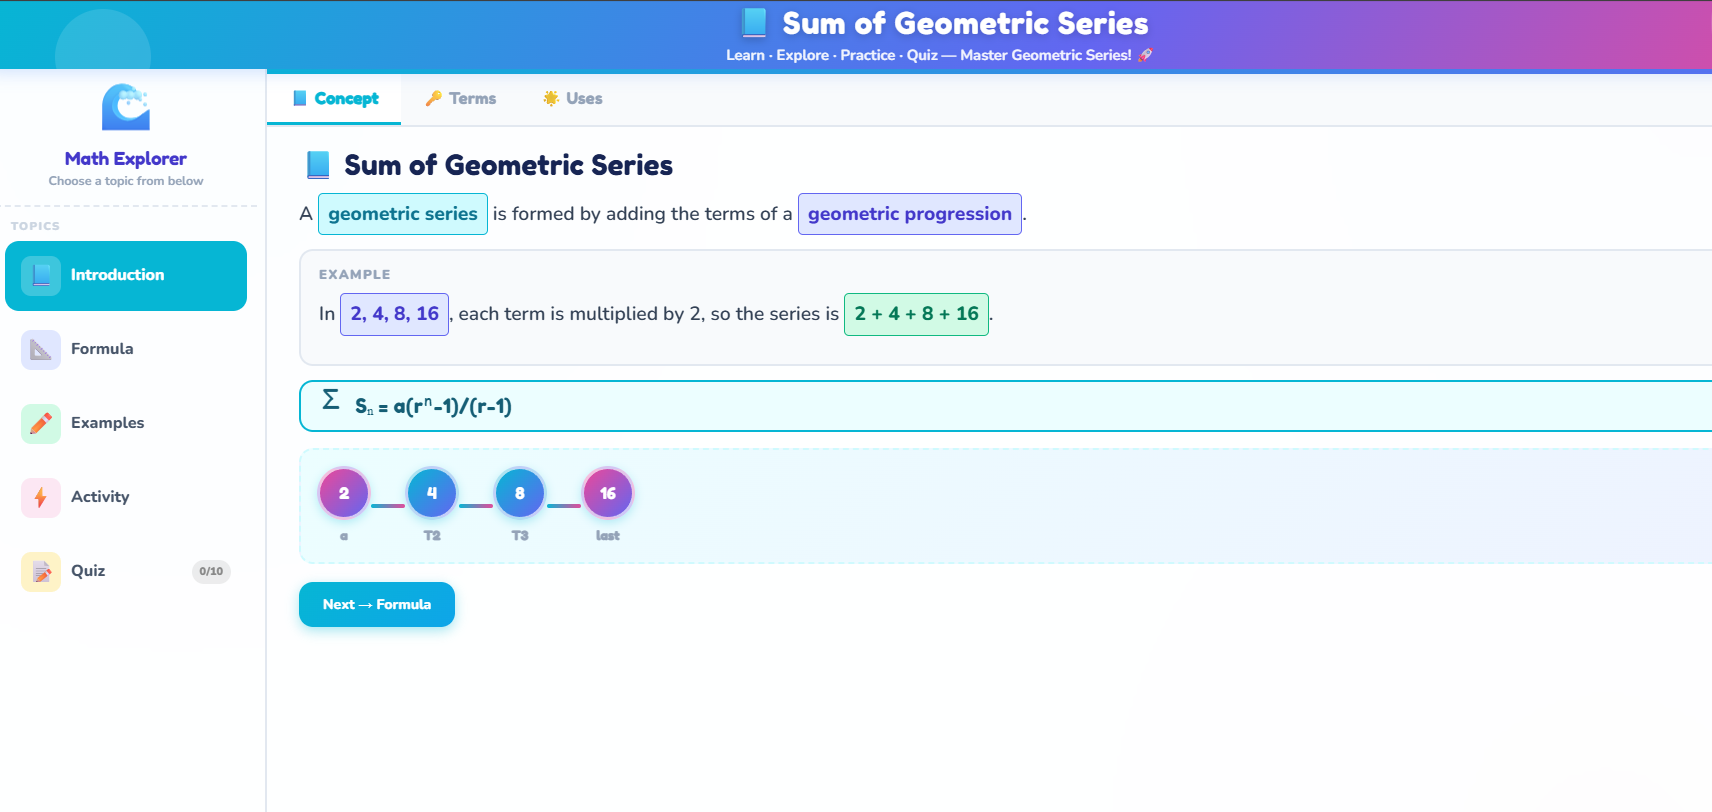Image resolution: width=1712 pixels, height=812 pixels.
Task: Click the sigma symbol beside the formula
Action: tap(329, 403)
